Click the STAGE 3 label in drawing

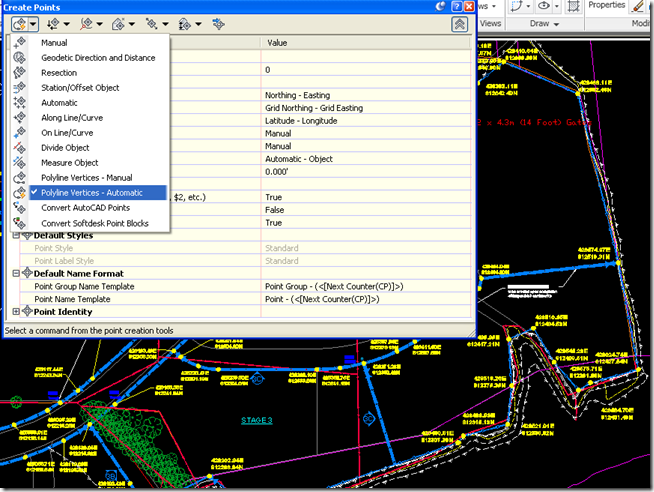257,420
